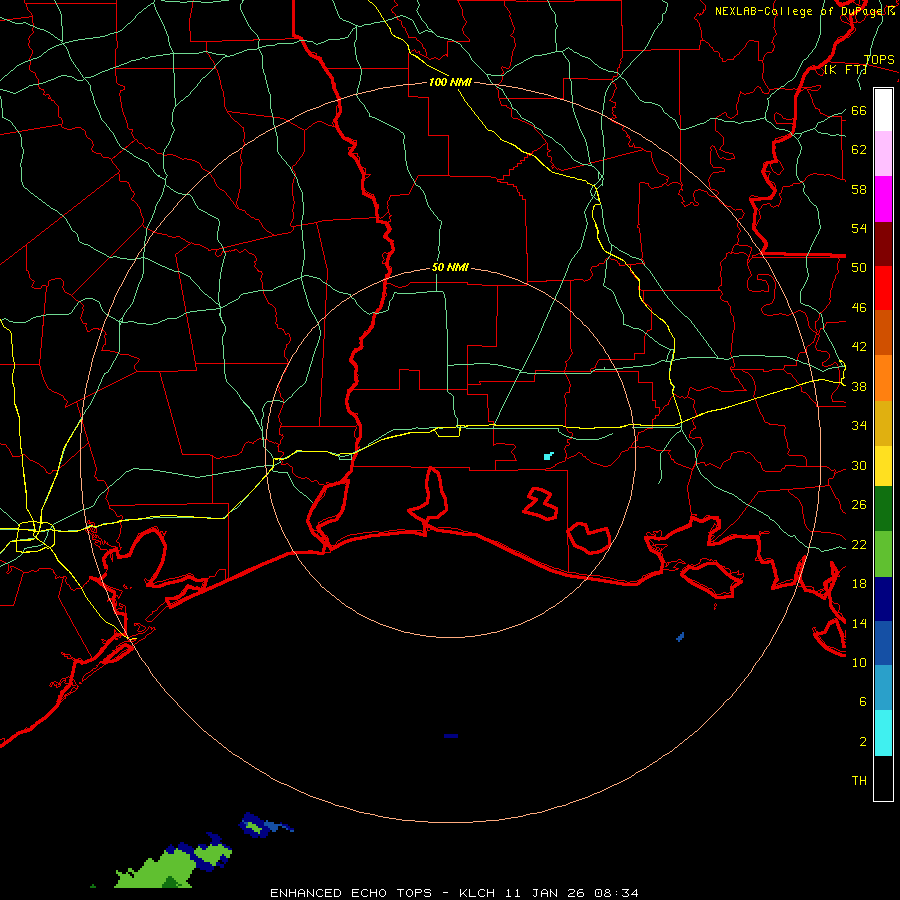Click the legend value 6
Screen dimensions: 900x900
click(x=863, y=702)
